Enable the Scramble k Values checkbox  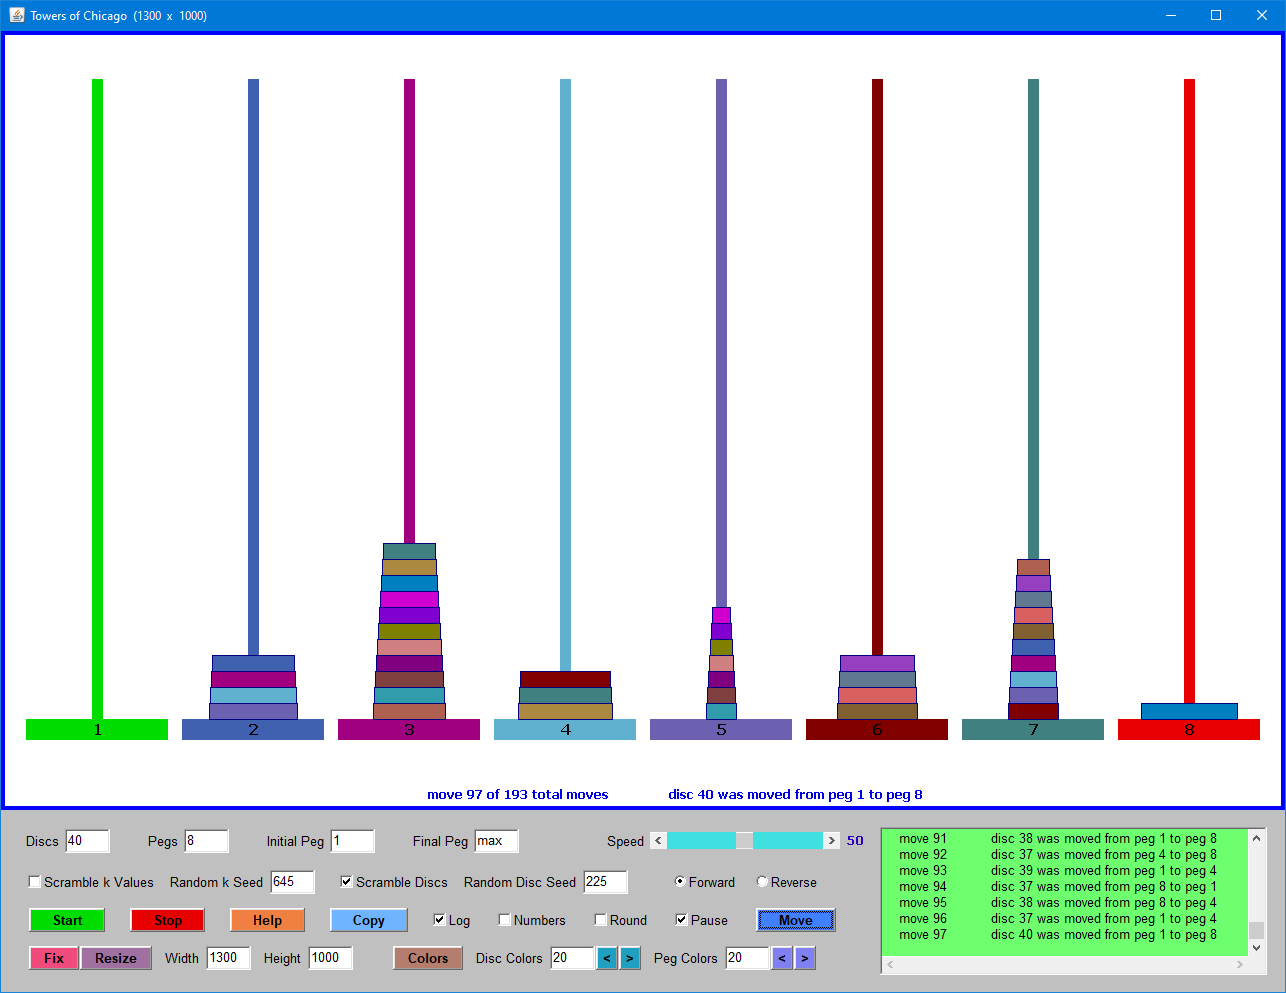(35, 882)
